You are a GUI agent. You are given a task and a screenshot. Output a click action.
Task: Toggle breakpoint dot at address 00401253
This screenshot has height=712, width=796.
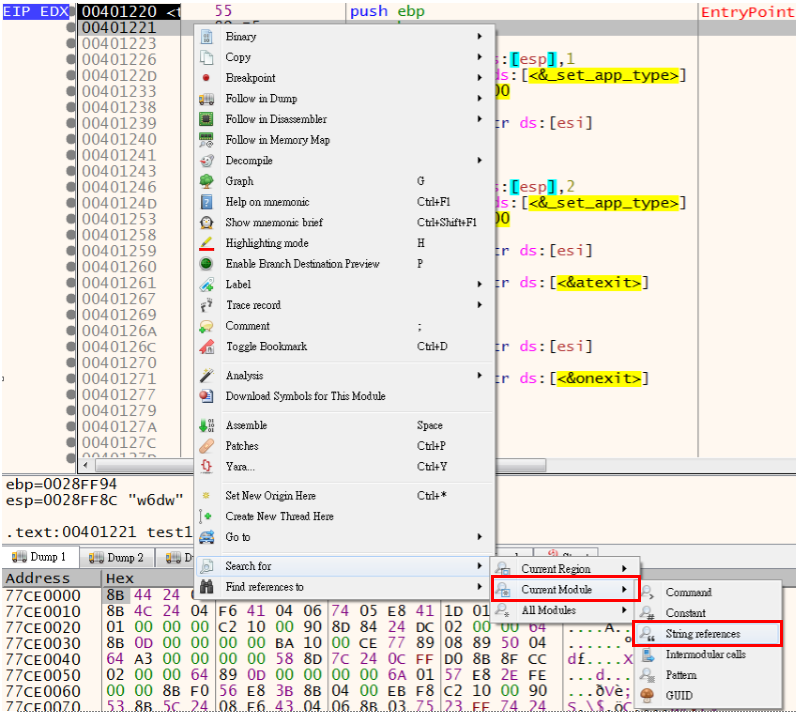pyautogui.click(x=72, y=219)
